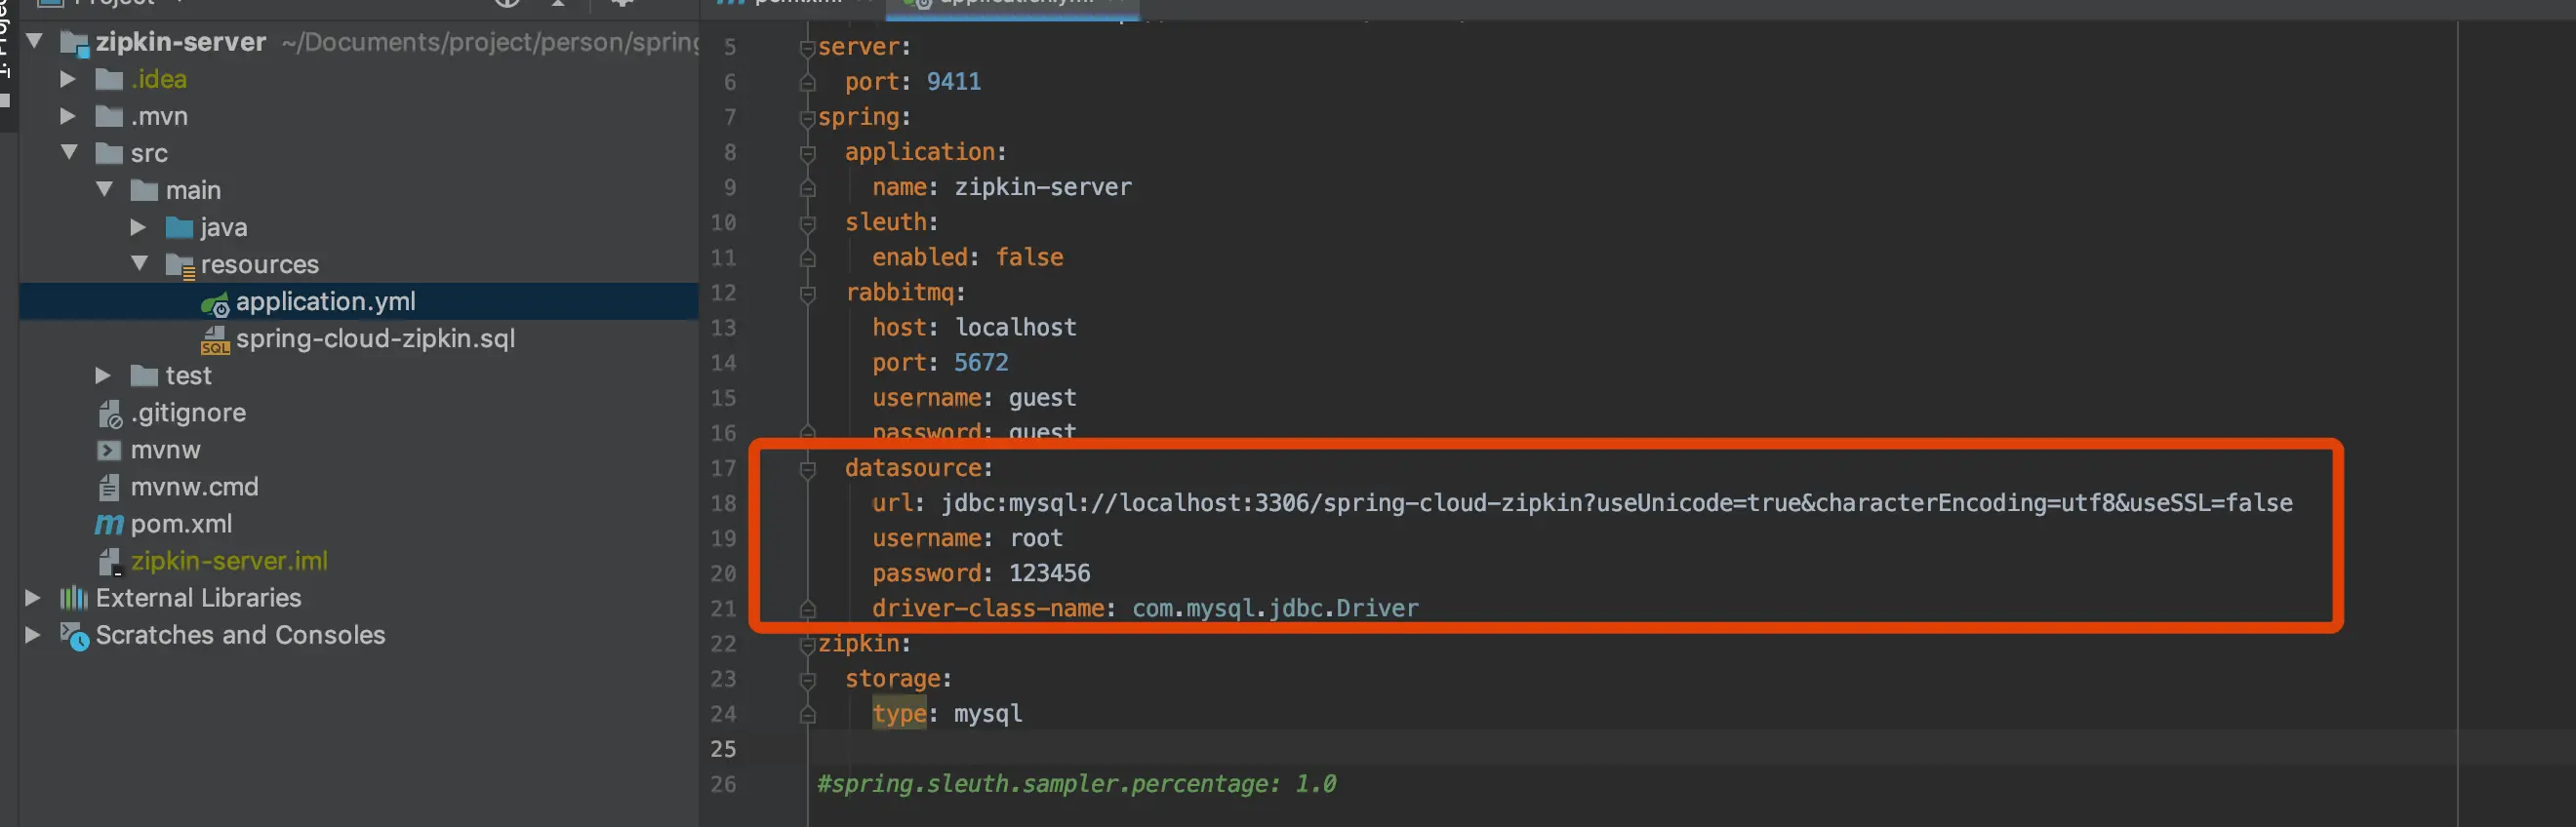Fold the server block at line 5
Viewport: 2576px width, 827px height.
coord(807,47)
